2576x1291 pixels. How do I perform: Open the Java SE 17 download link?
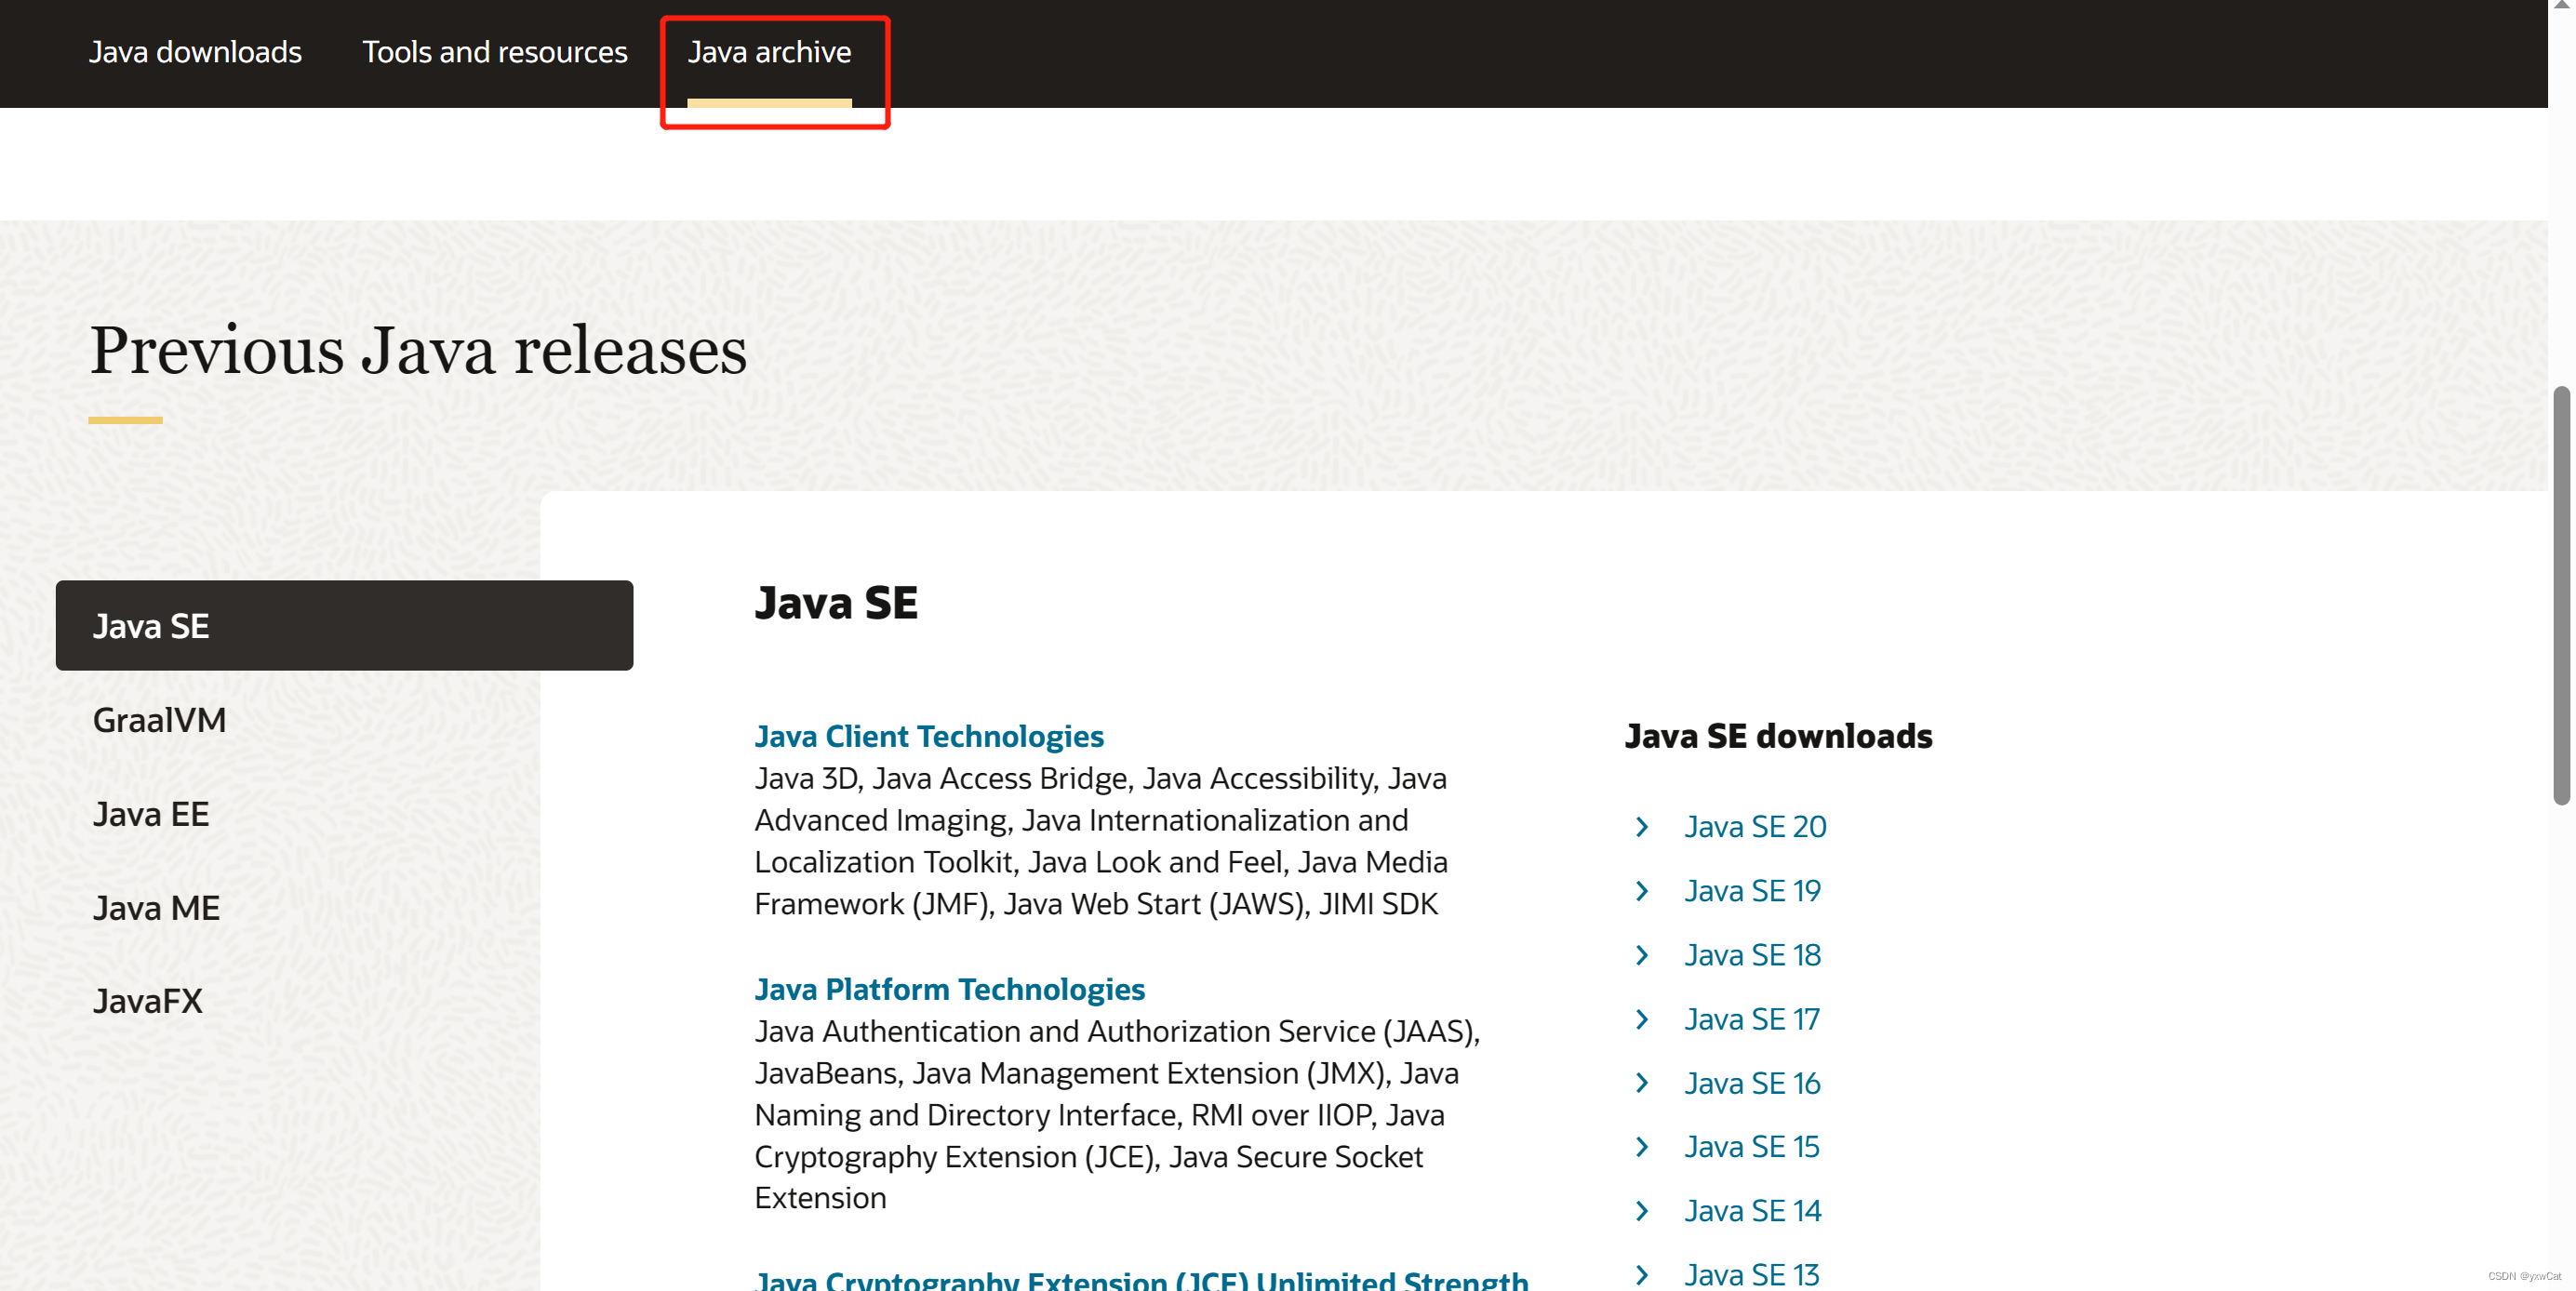1751,1019
